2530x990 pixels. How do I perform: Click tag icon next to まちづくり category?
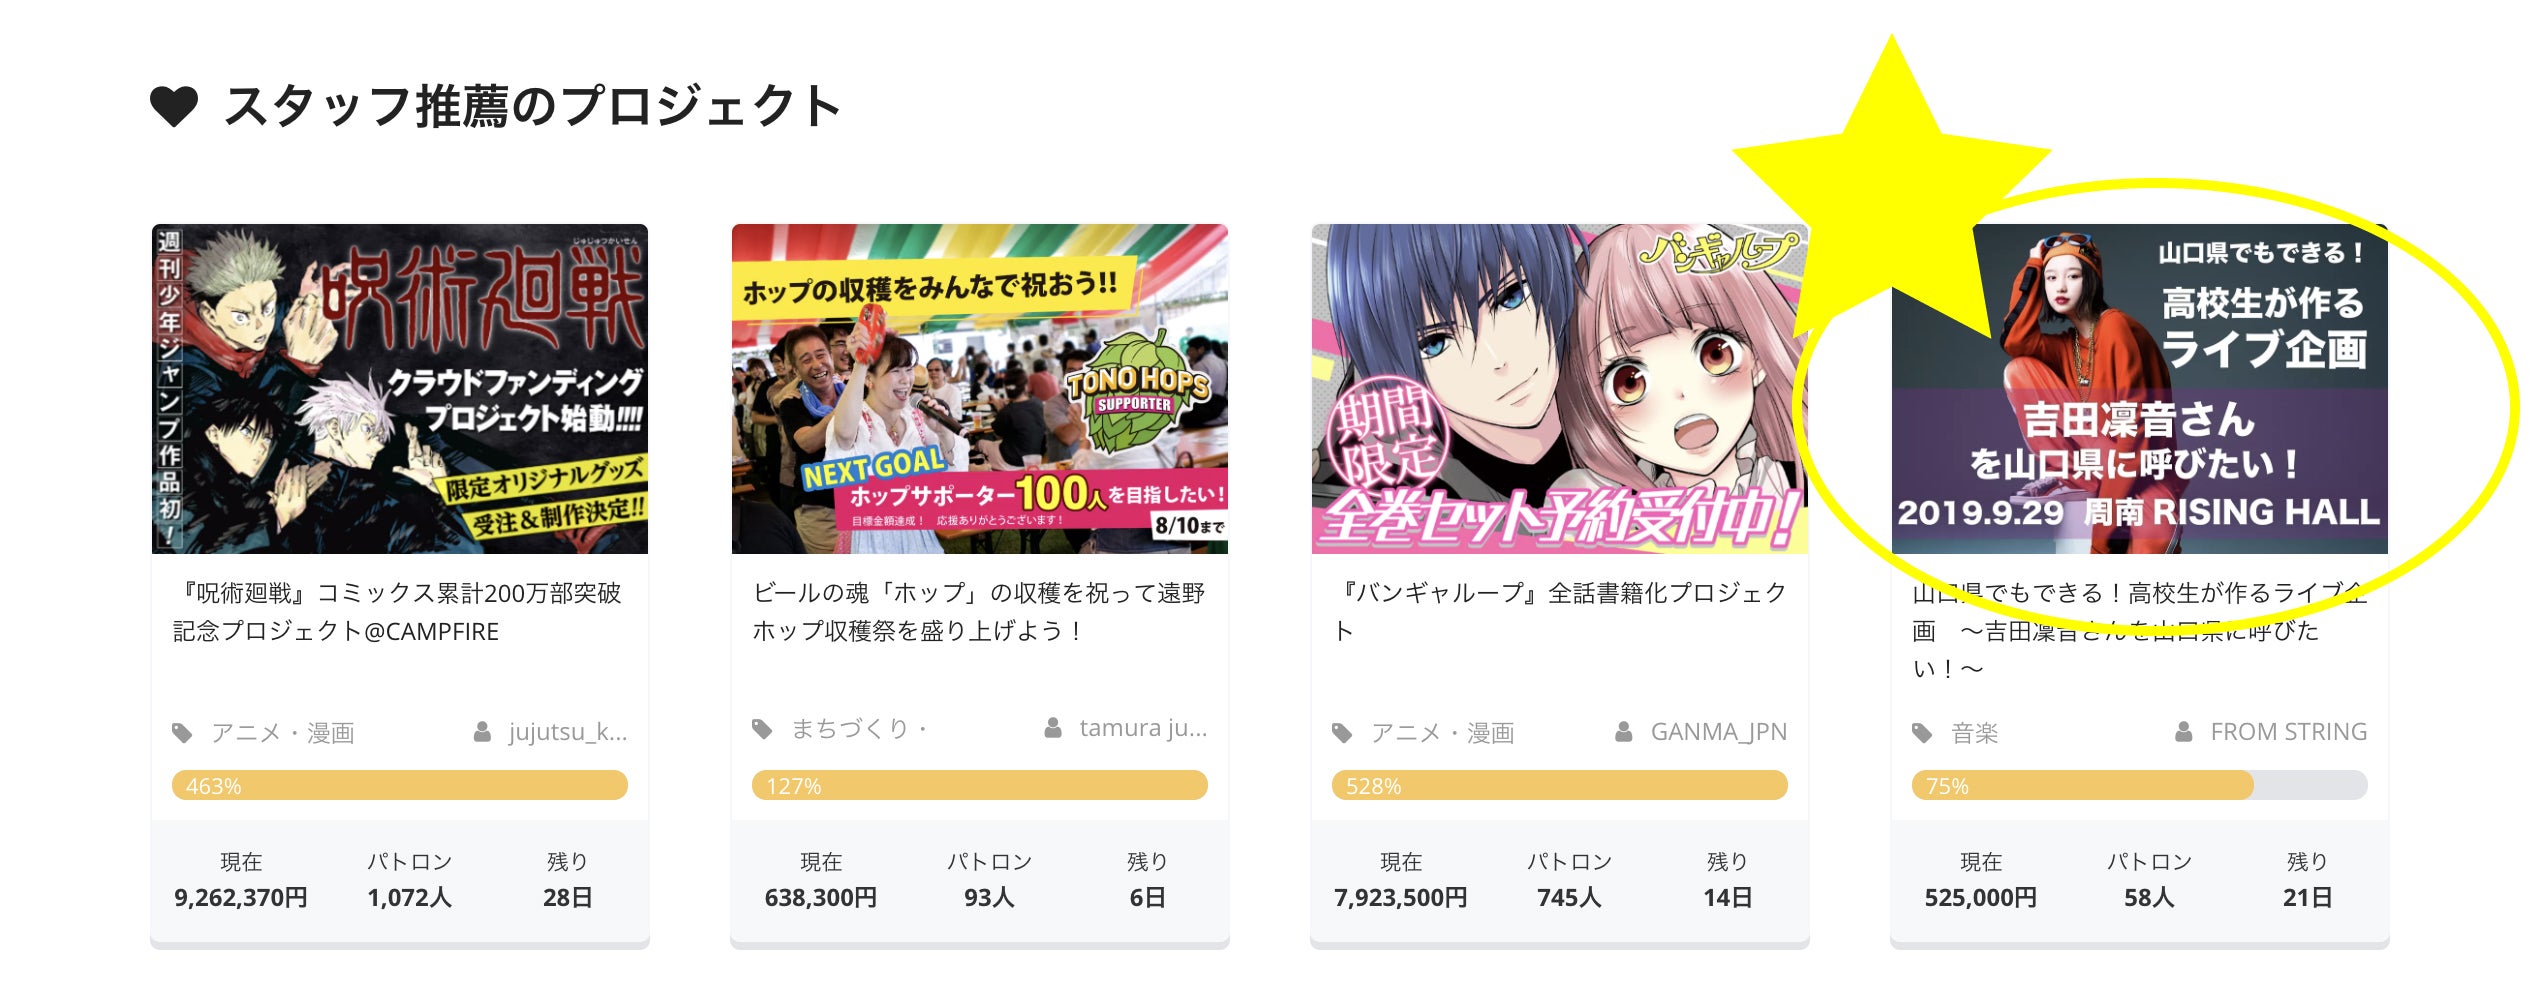pos(762,729)
